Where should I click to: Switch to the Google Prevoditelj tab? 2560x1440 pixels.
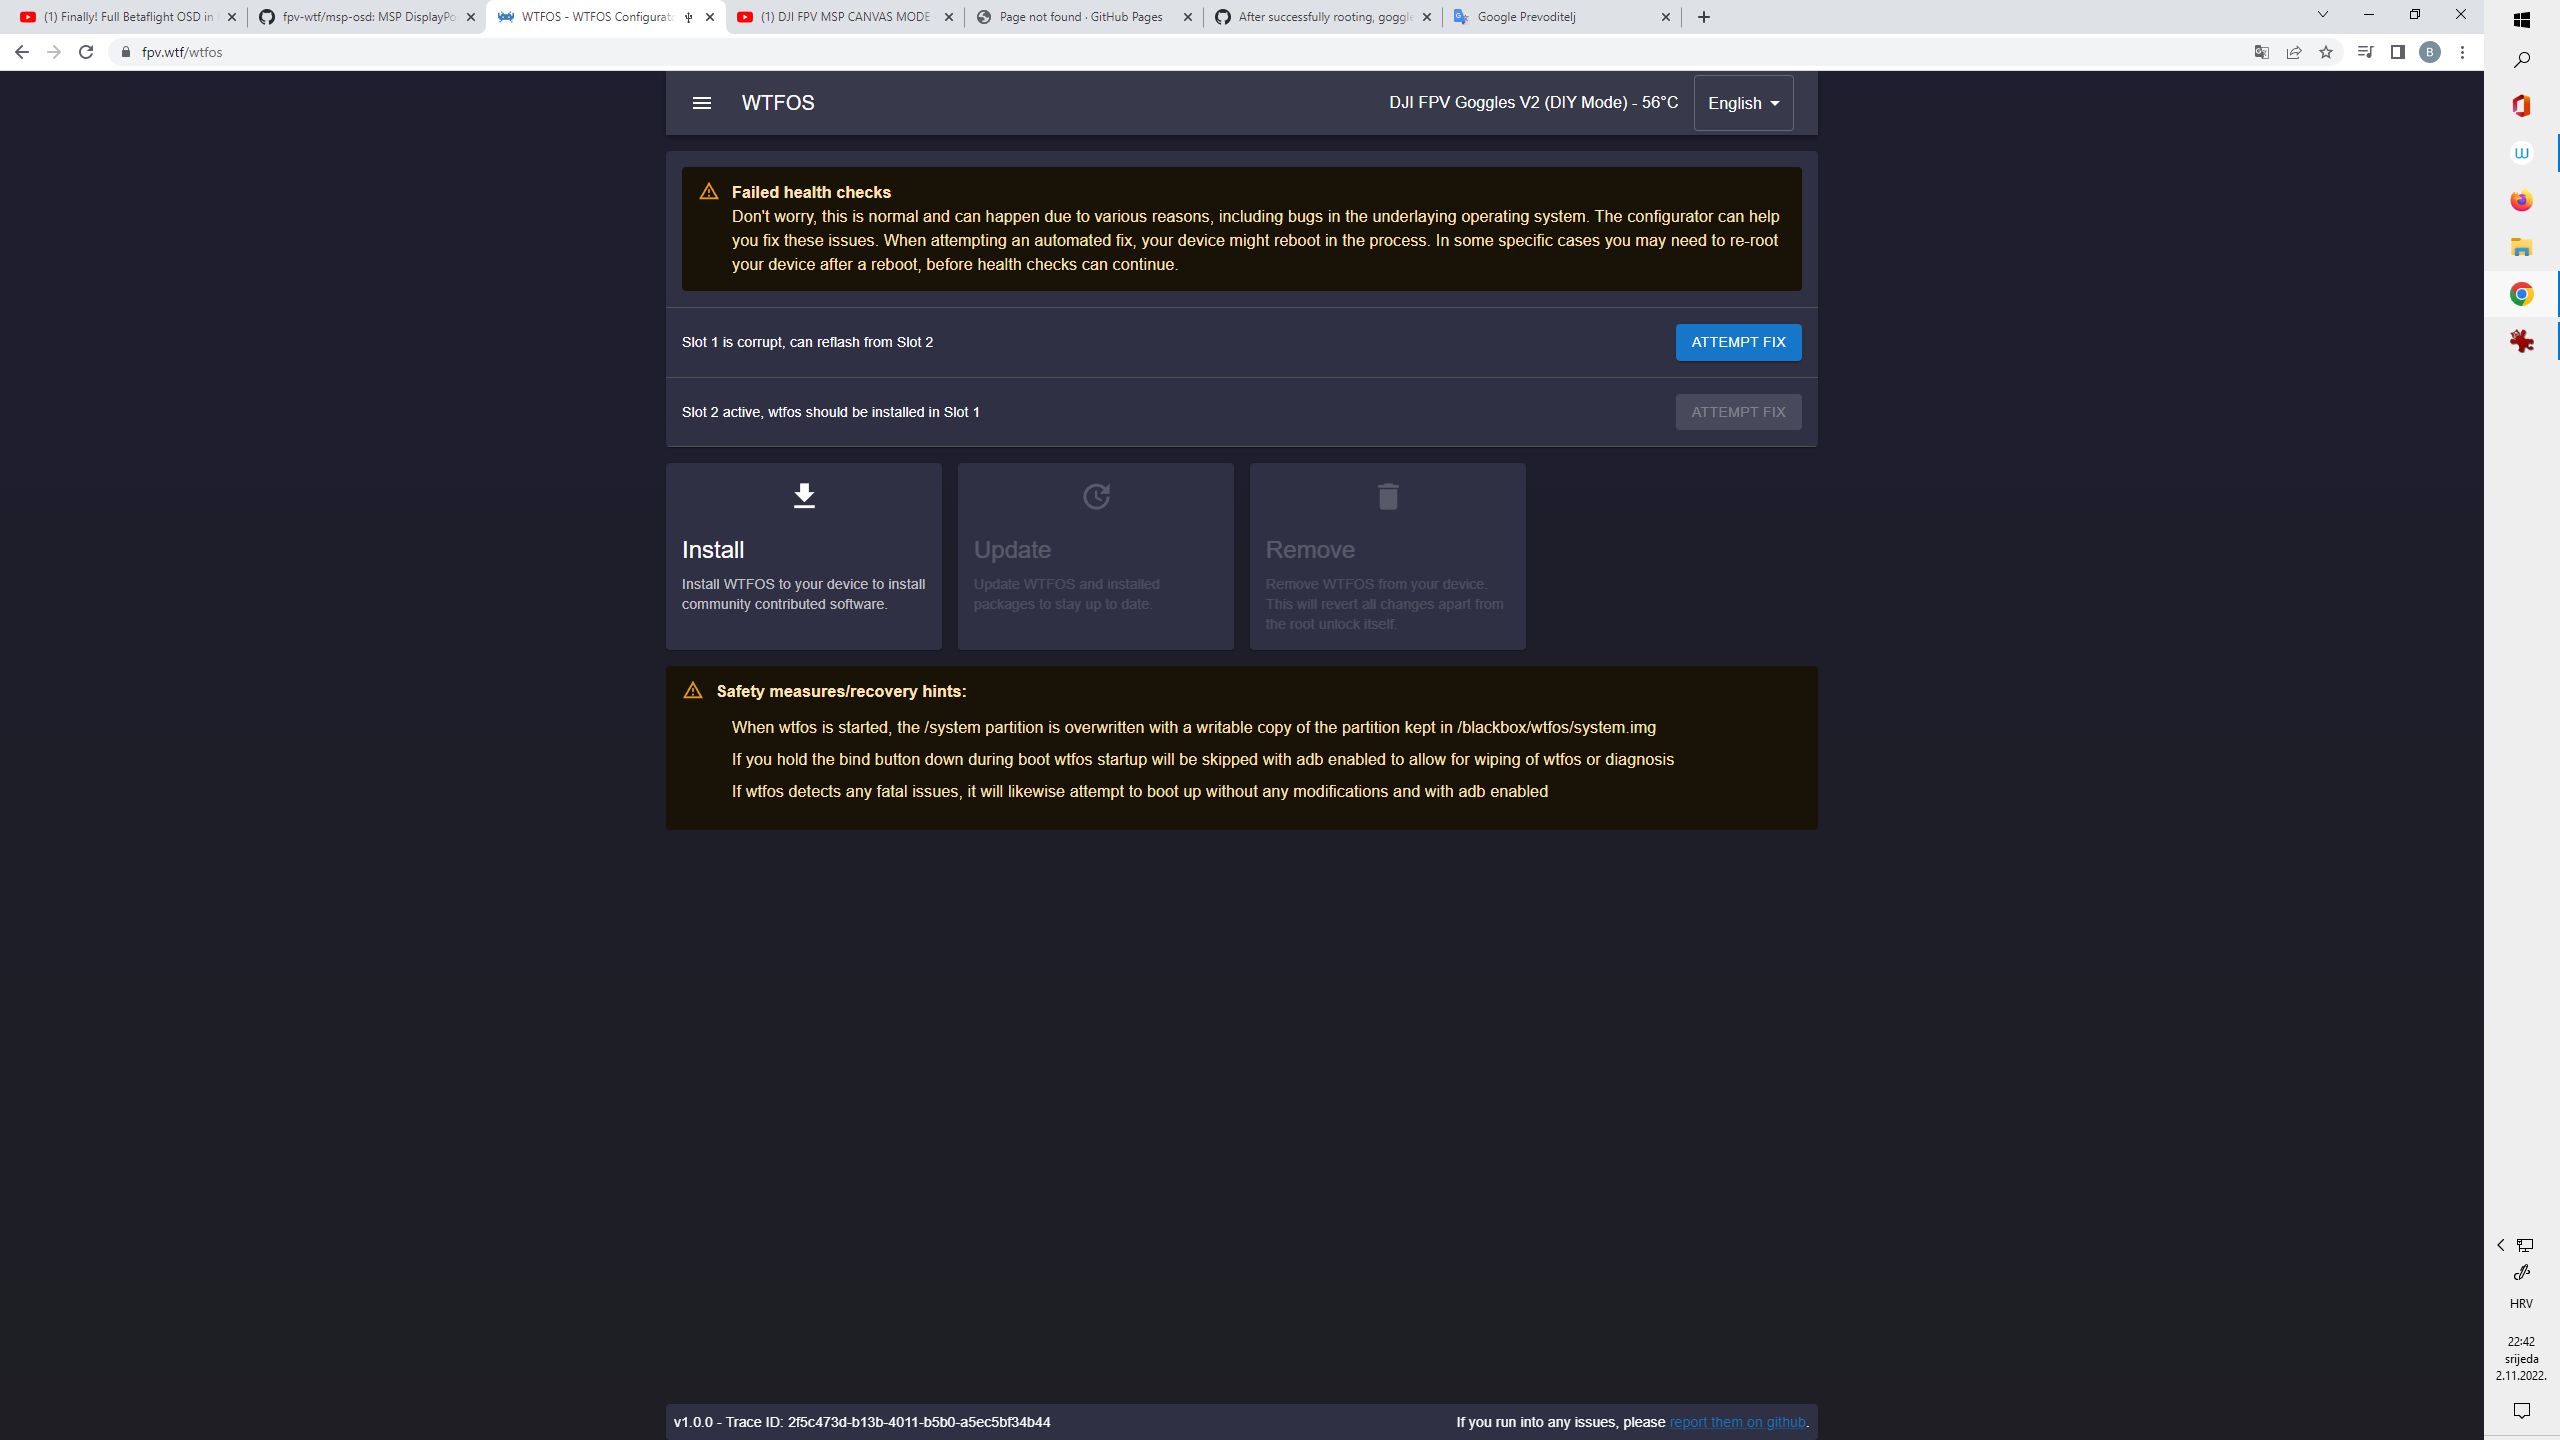(x=1540, y=16)
